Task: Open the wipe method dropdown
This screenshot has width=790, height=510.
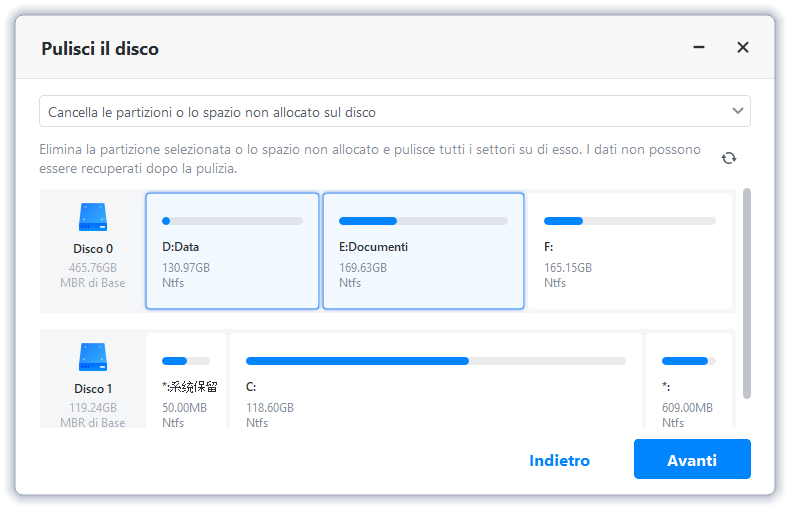Action: click(x=394, y=112)
